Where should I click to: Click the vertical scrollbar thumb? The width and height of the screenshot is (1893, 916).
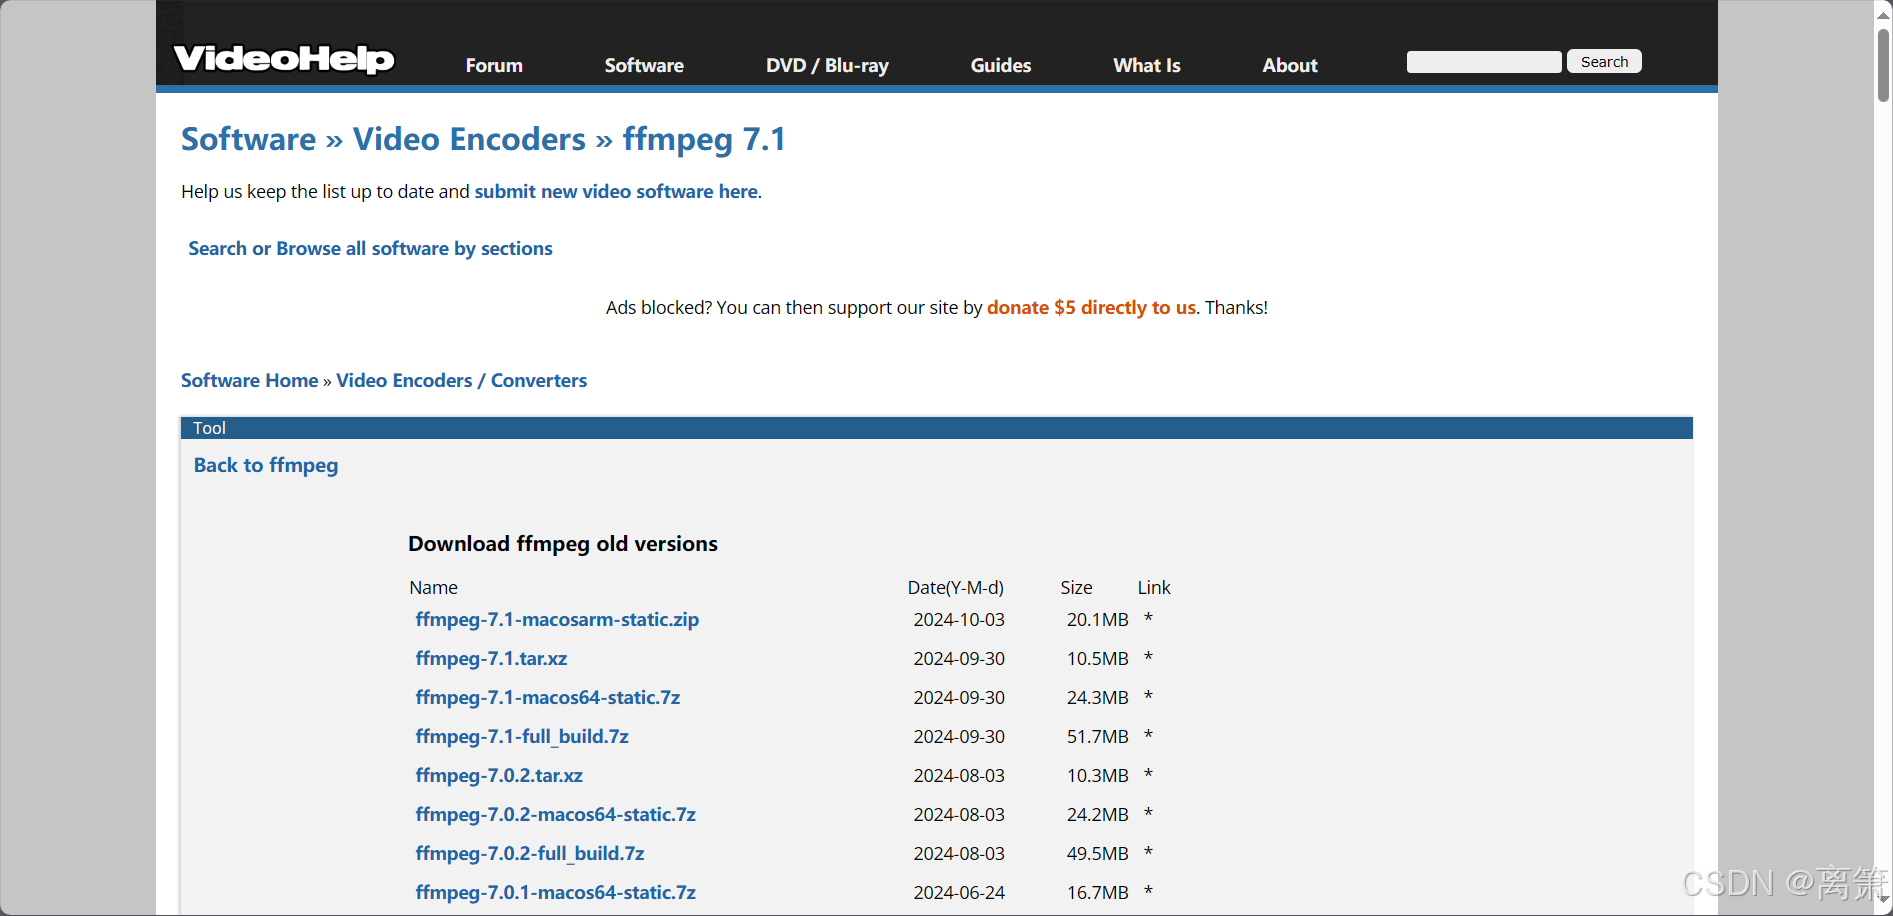tap(1883, 65)
